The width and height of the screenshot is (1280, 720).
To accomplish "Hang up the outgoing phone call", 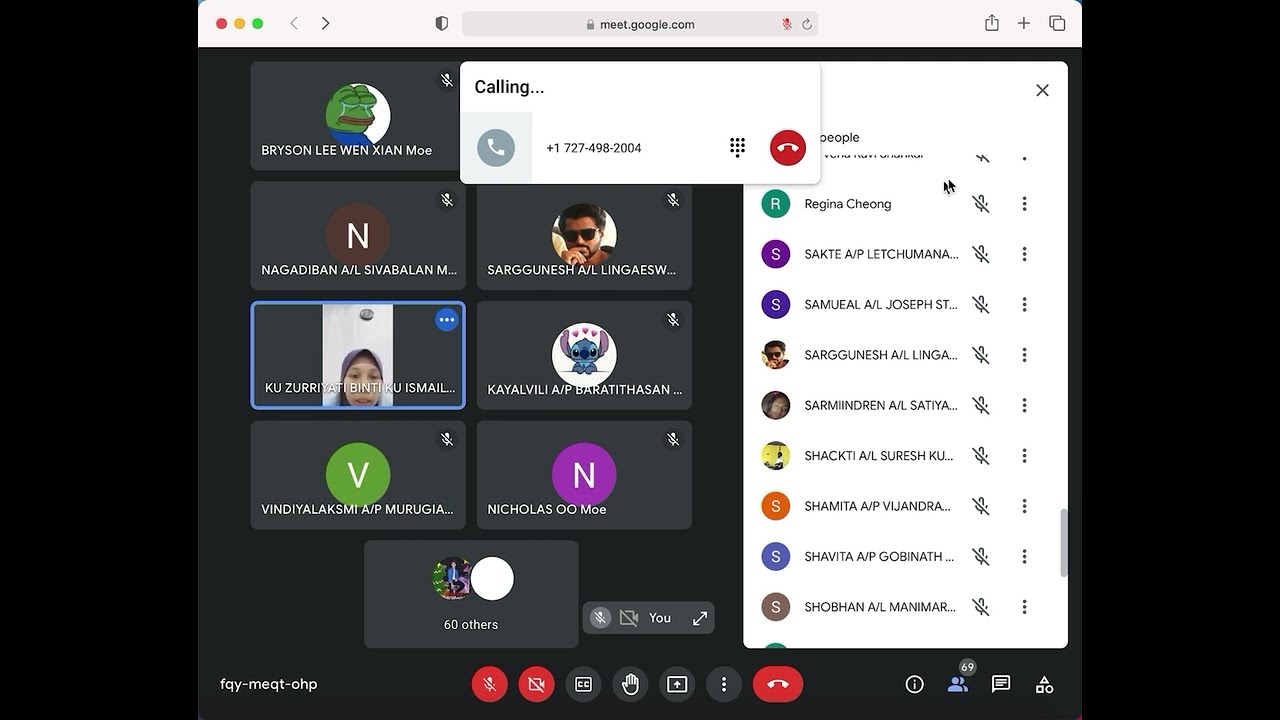I will (788, 148).
